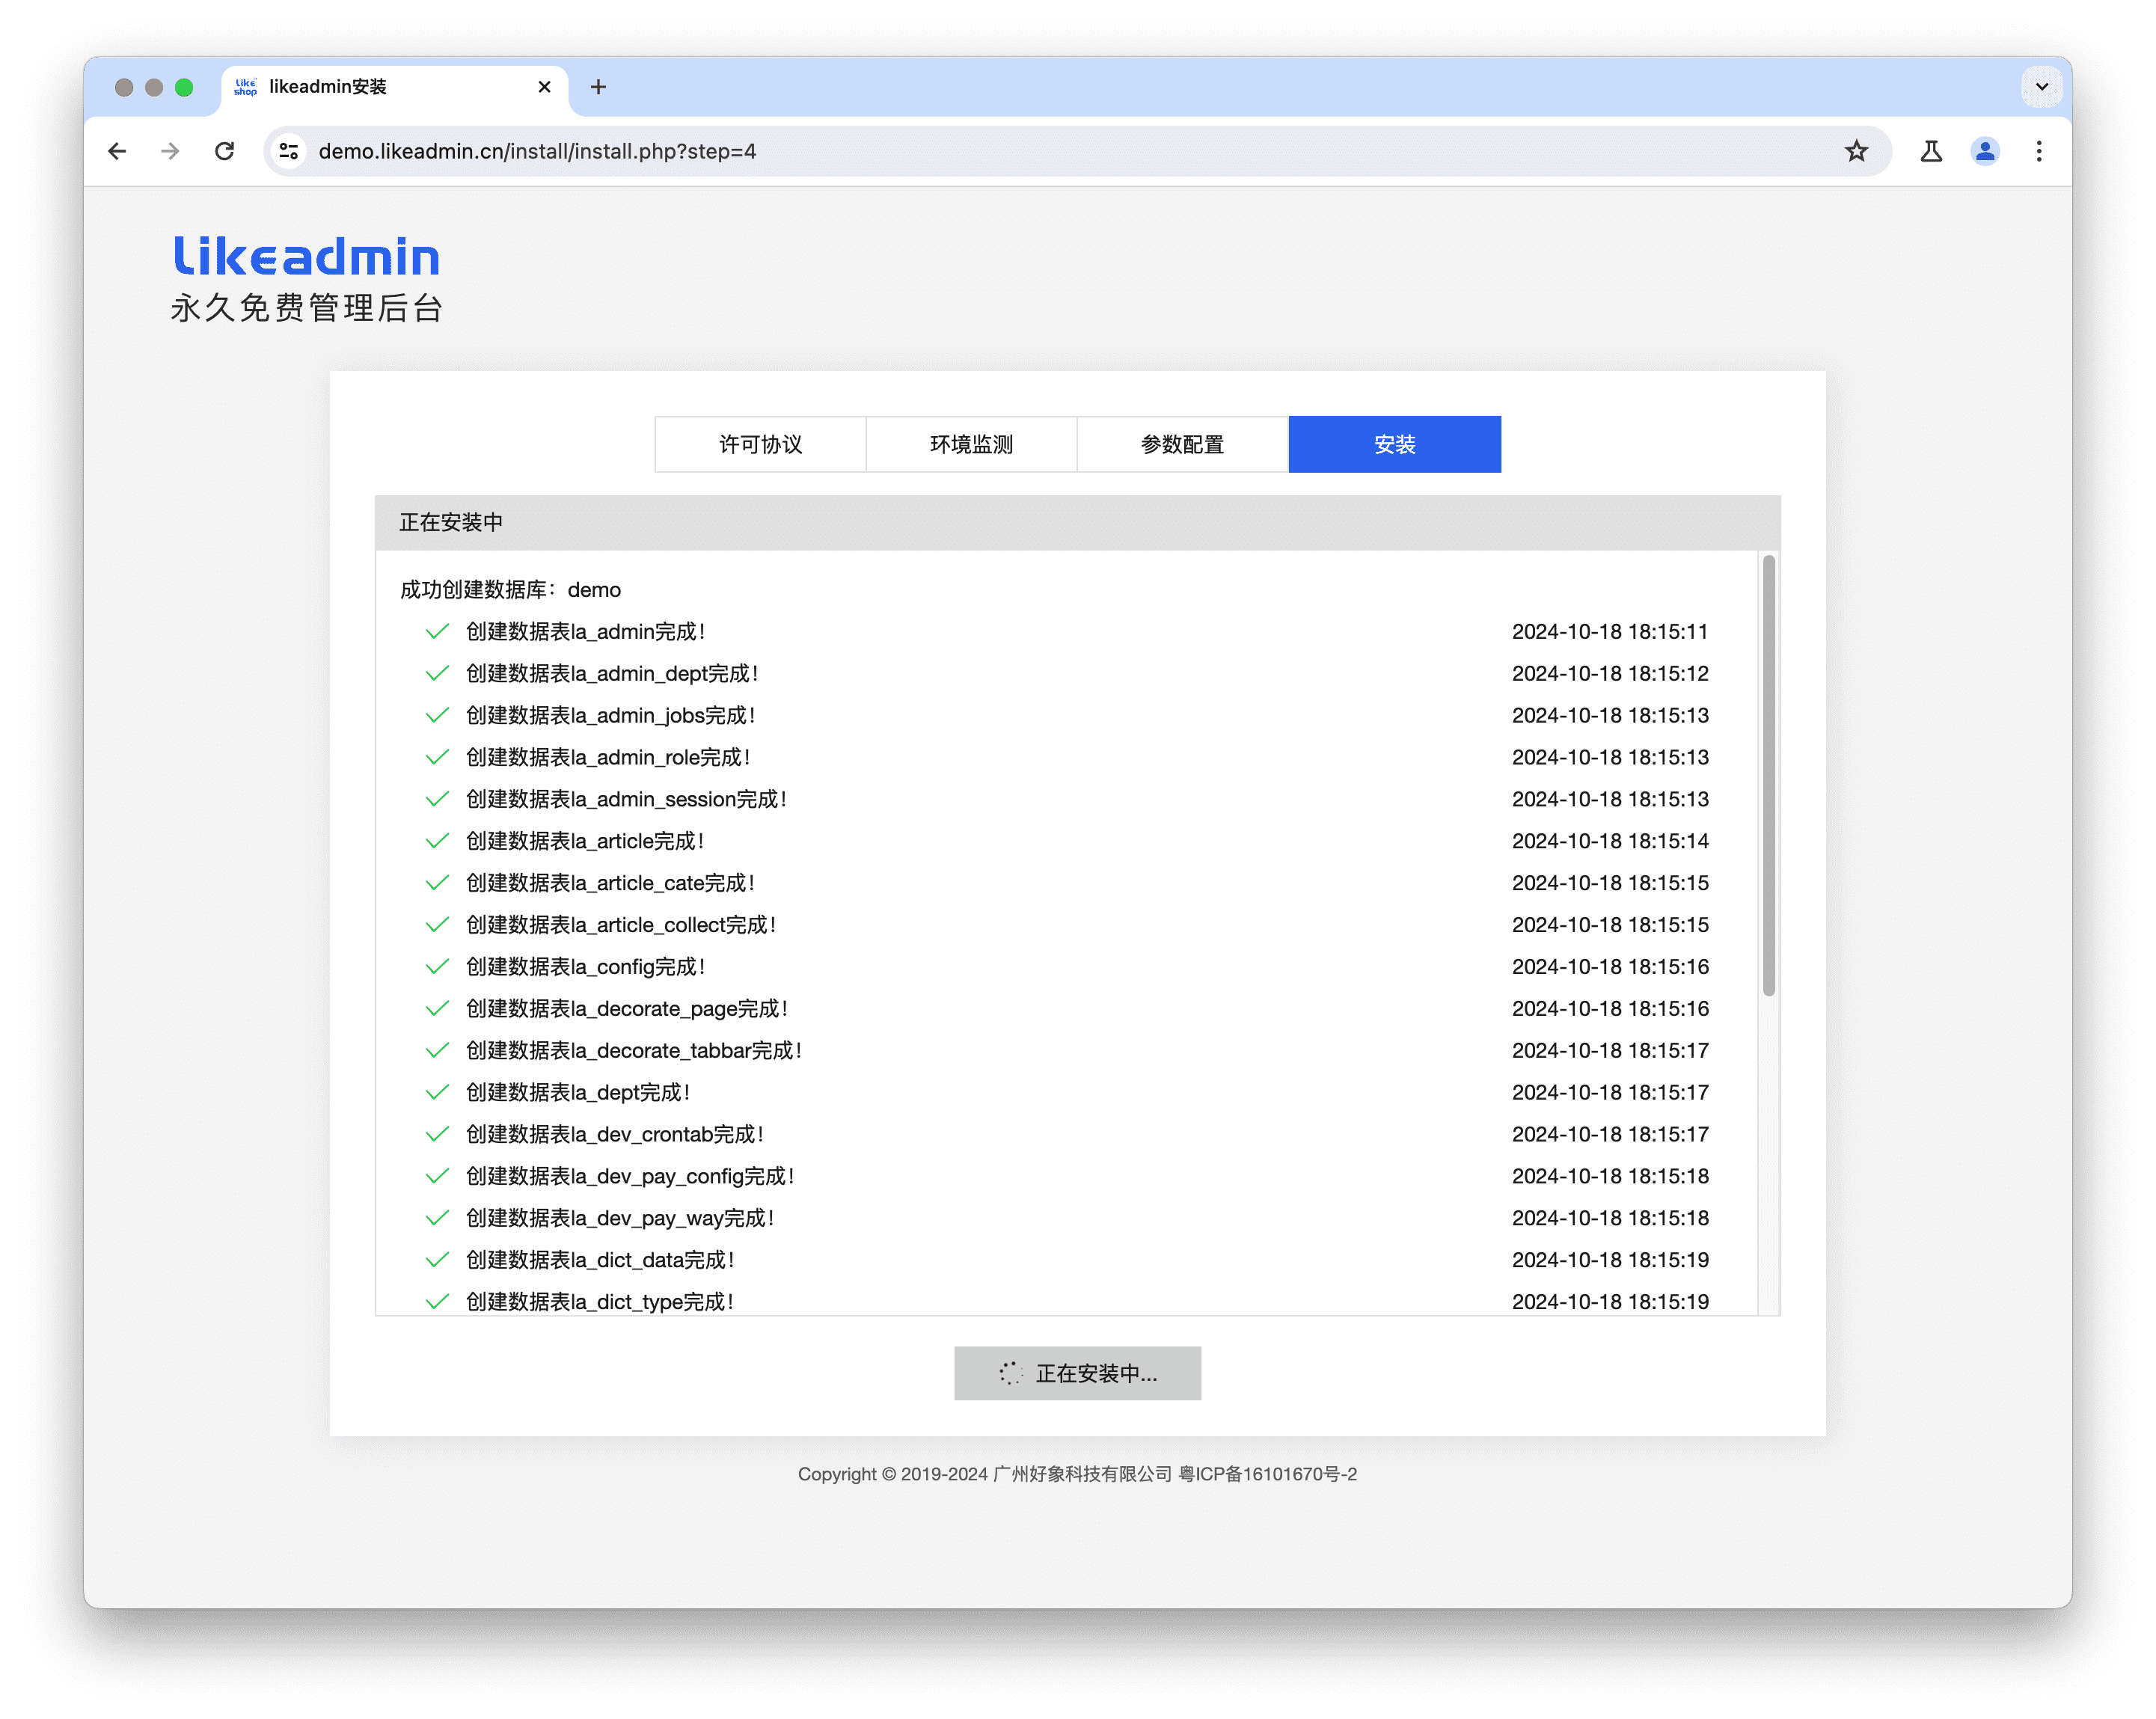Switch to the 许可协议 step tab
This screenshot has width=2156, height=1719.
760,444
